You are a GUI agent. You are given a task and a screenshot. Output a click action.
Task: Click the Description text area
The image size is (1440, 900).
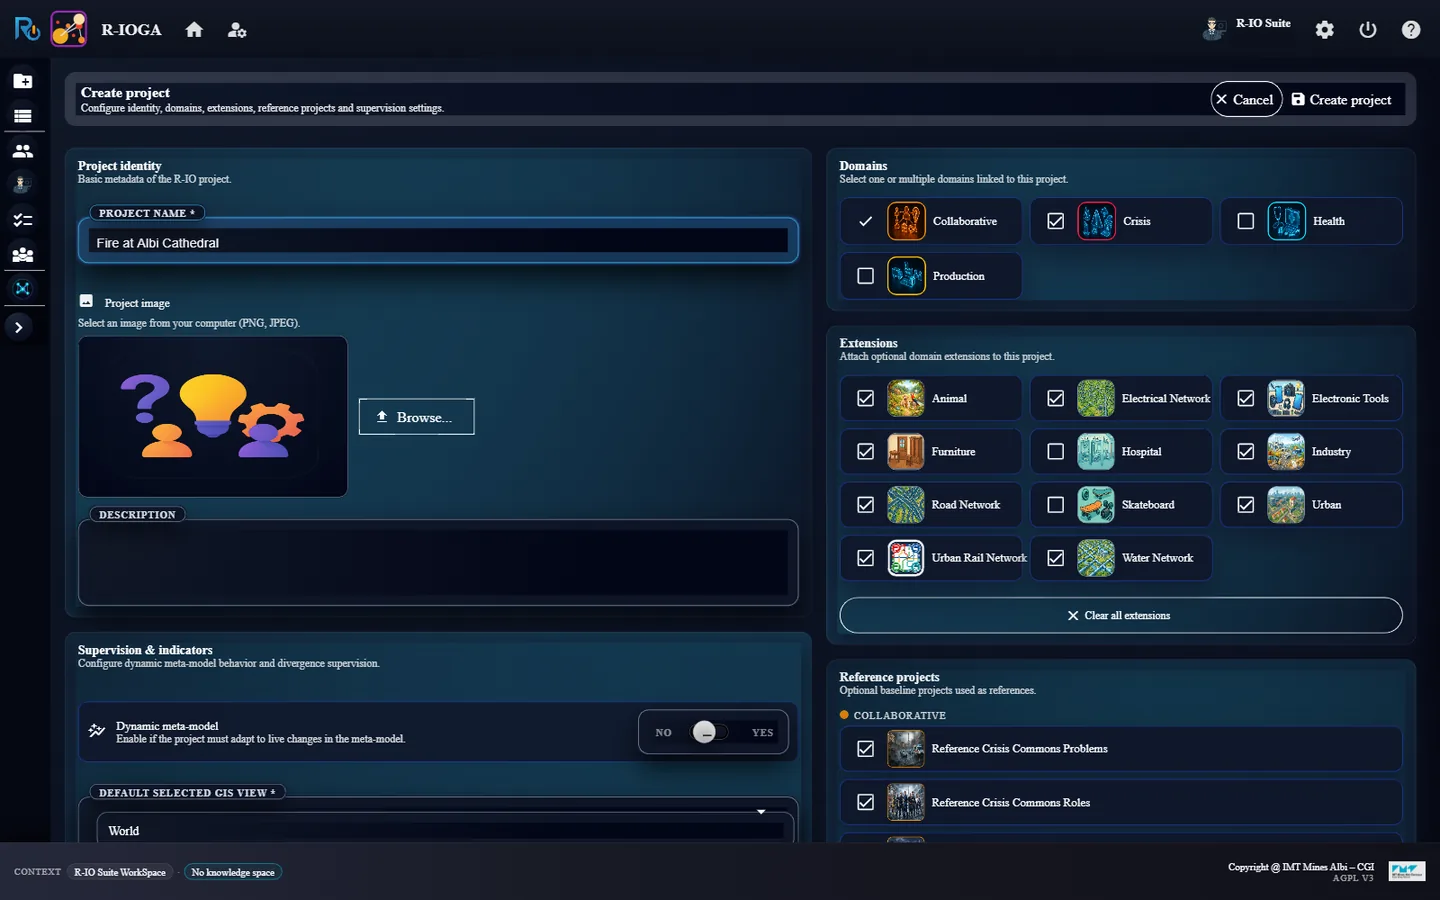tap(438, 563)
